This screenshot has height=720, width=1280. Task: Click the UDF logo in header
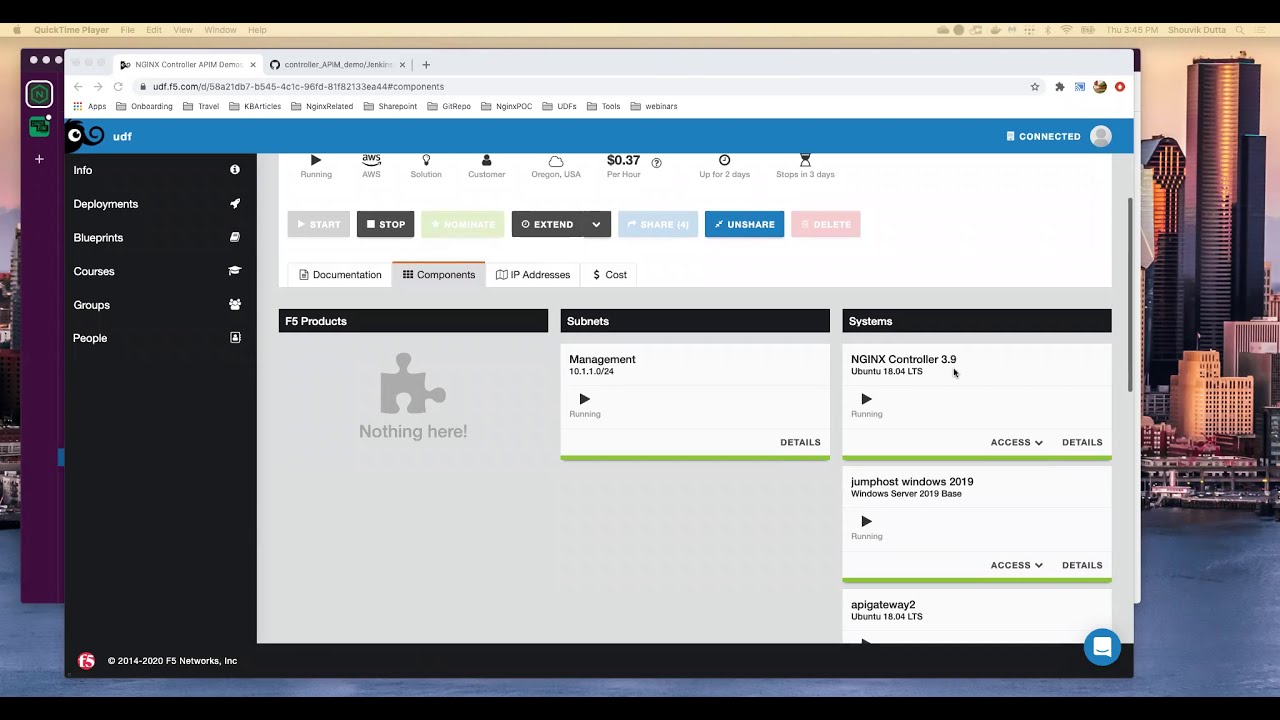coord(86,135)
